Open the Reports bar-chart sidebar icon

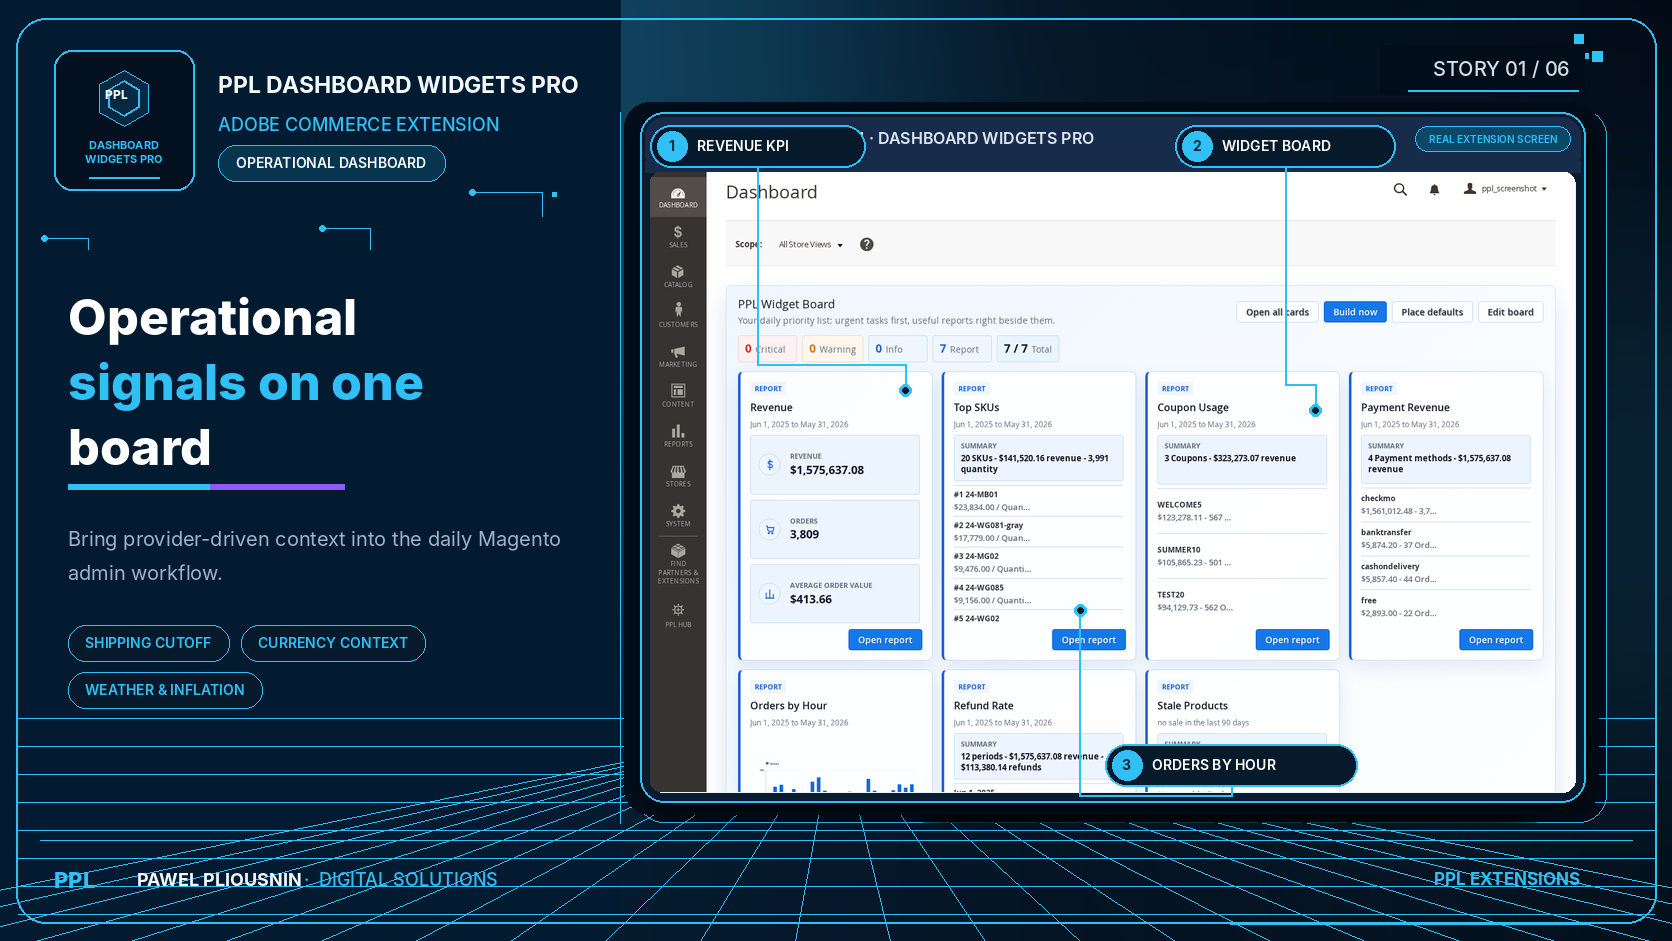coord(678,436)
